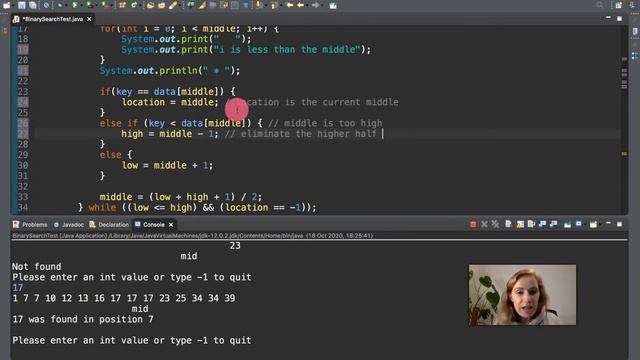The height and width of the screenshot is (360, 640).
Task: Close the BinarySearchTest.java editor tab
Action: pos(89,19)
